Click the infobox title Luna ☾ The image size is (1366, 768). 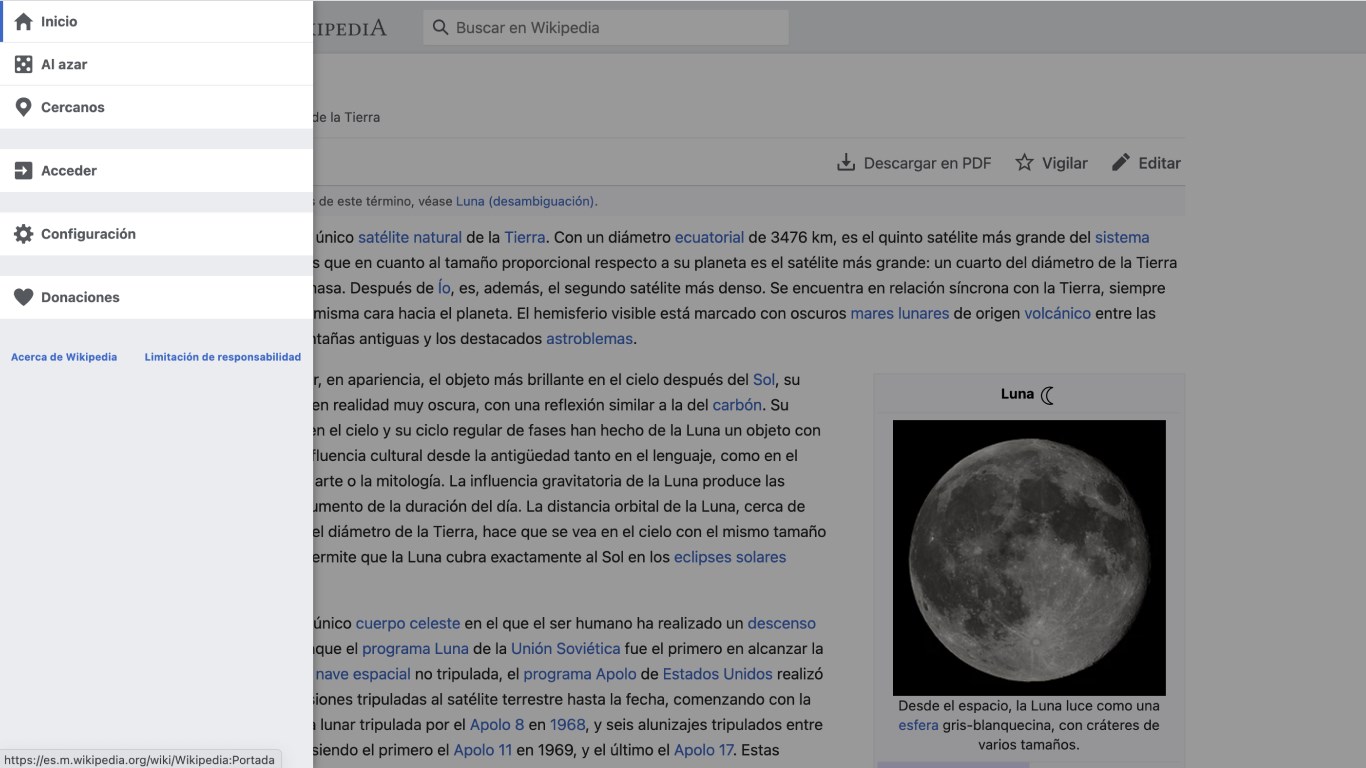click(x=1029, y=395)
